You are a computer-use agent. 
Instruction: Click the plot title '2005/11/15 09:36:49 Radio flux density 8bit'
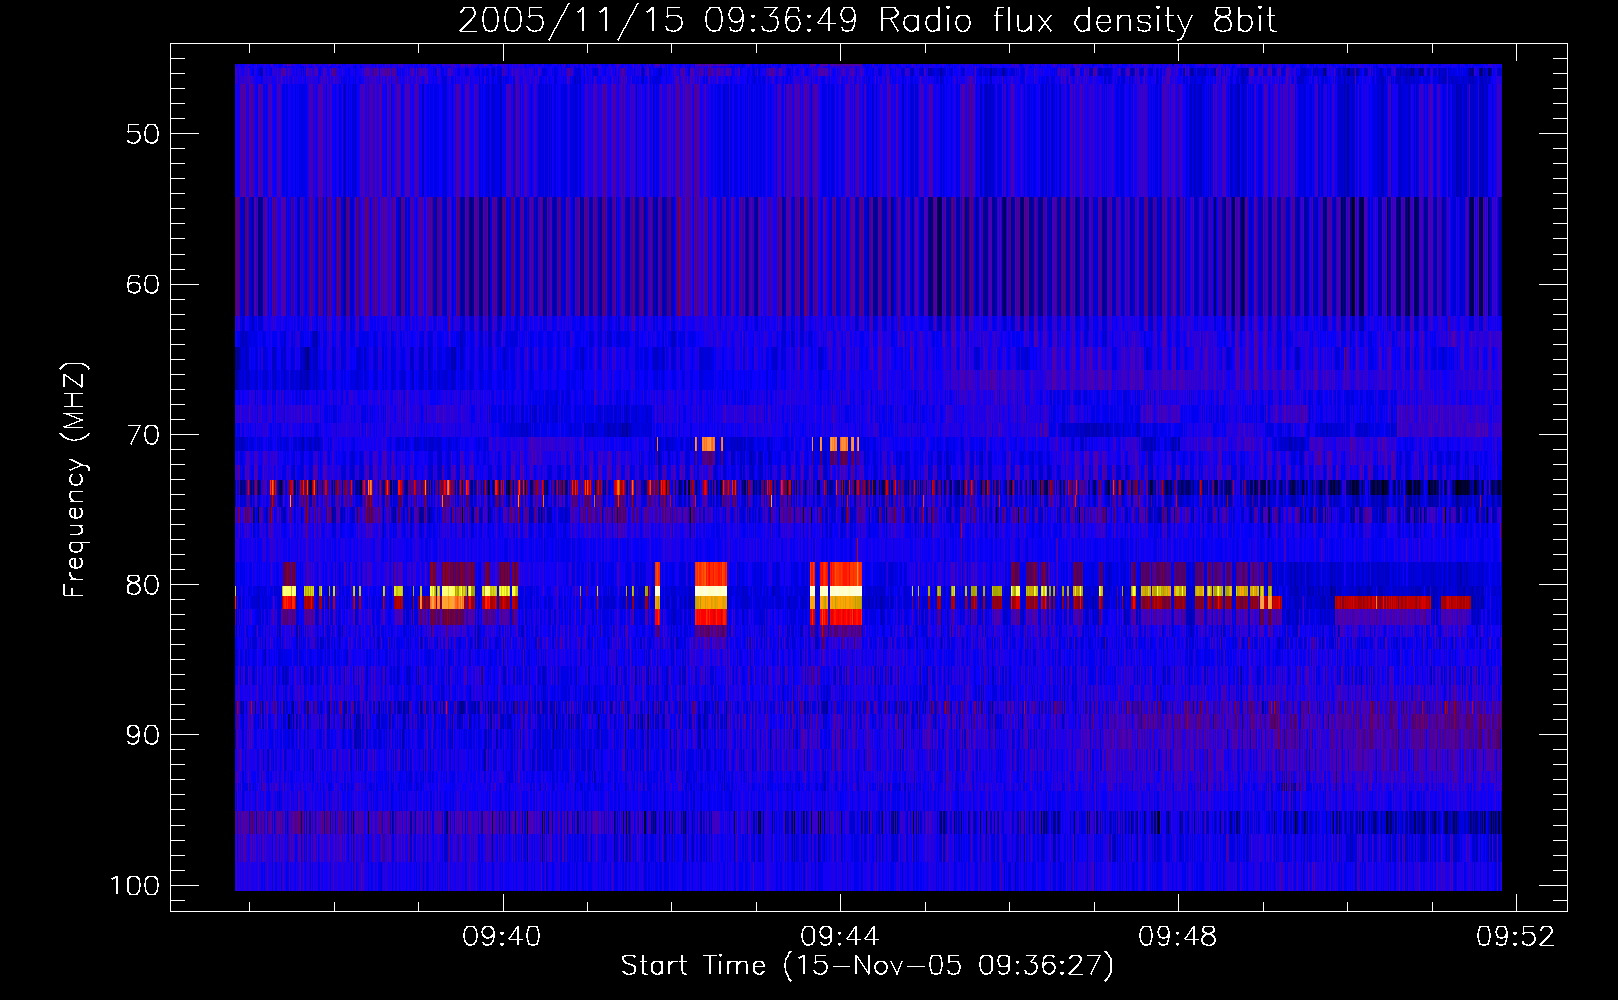867,20
